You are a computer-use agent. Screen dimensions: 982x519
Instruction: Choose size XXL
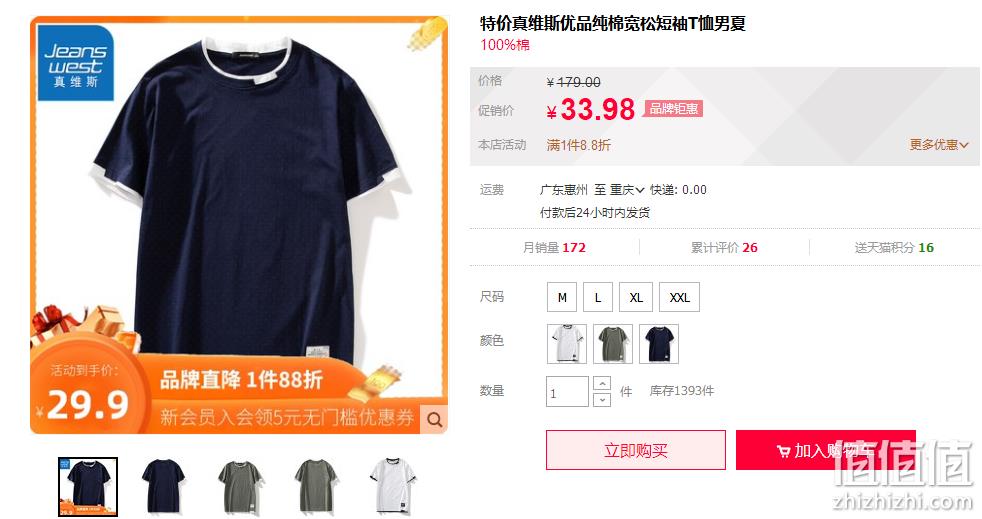pyautogui.click(x=680, y=297)
